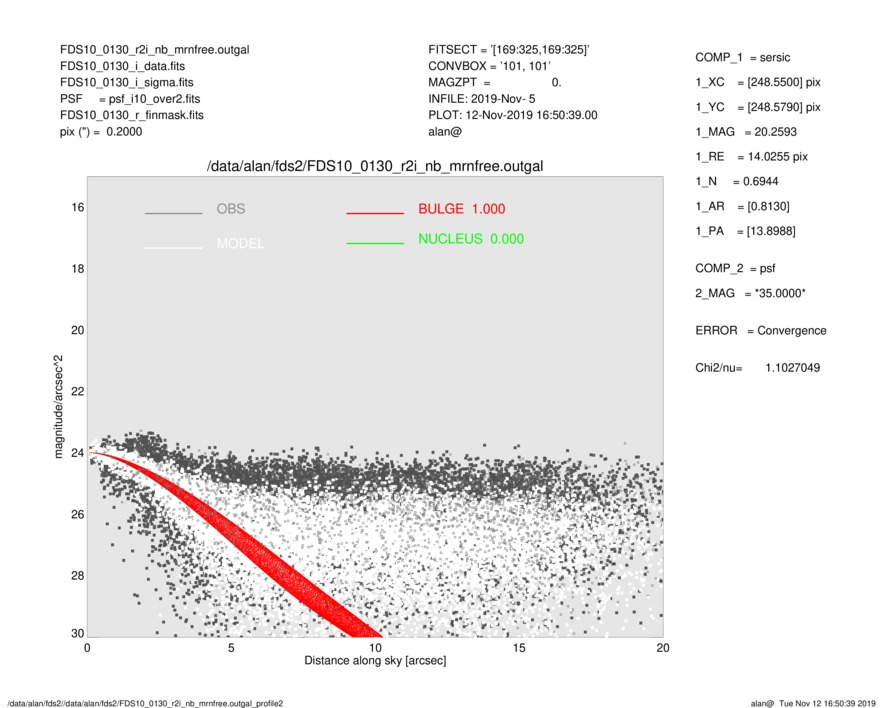Click the pix (") = 0.2000 value
The width and height of the screenshot is (885, 708).
101,132
